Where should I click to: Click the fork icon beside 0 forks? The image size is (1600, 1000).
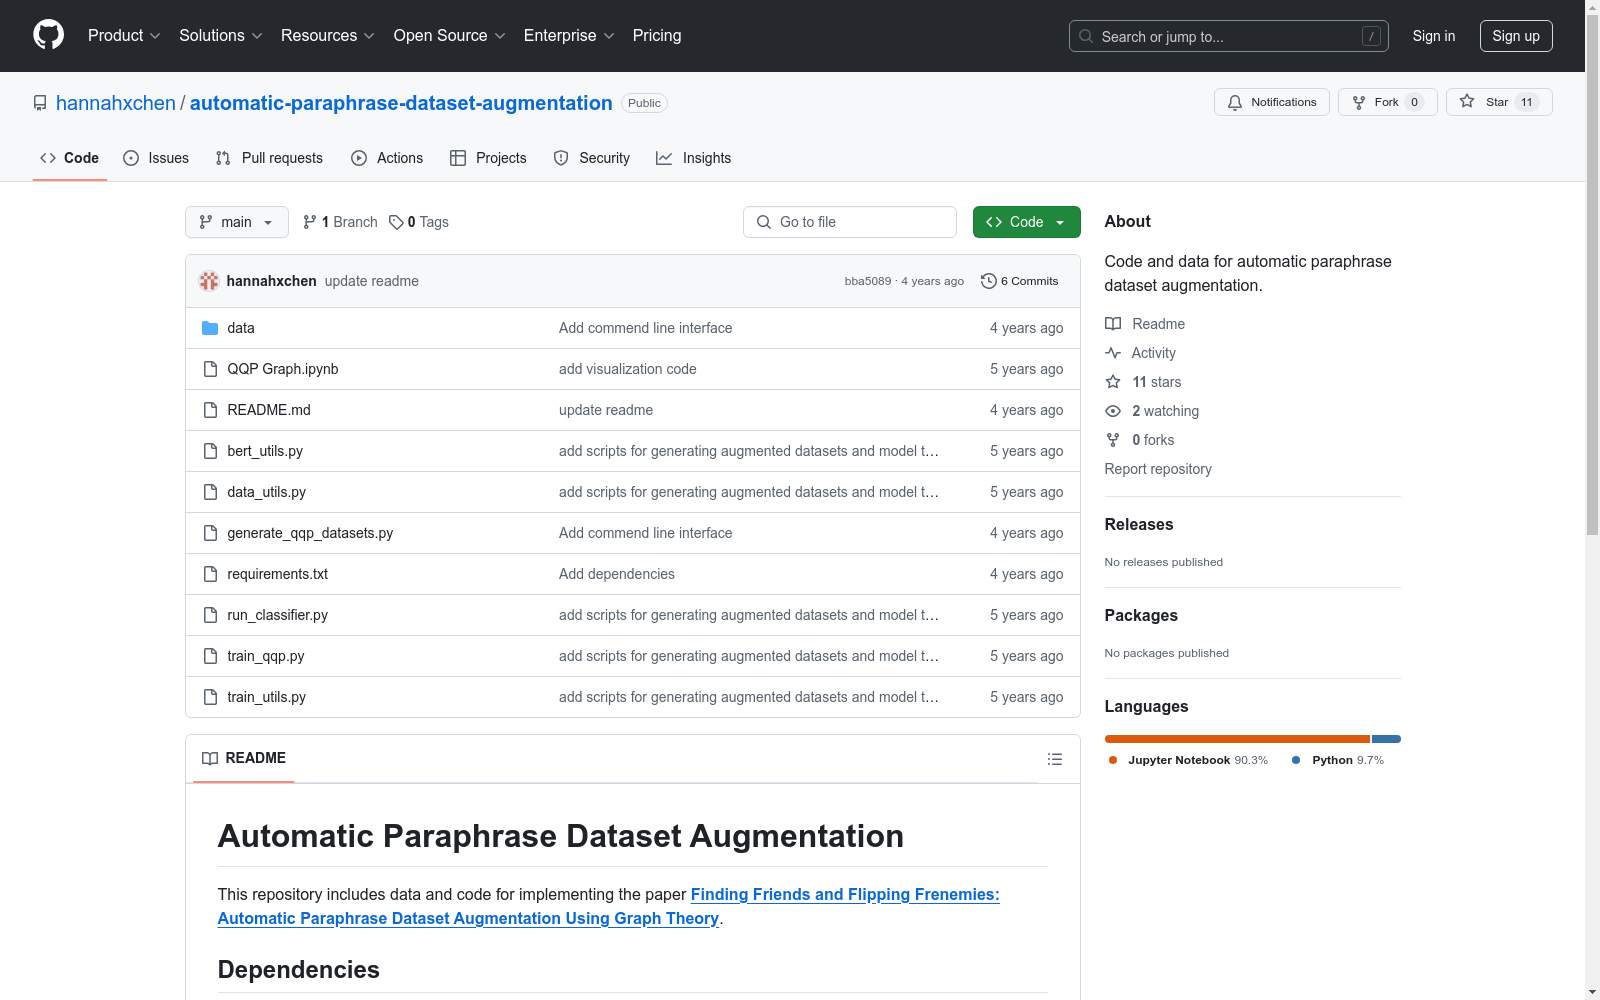[1113, 440]
